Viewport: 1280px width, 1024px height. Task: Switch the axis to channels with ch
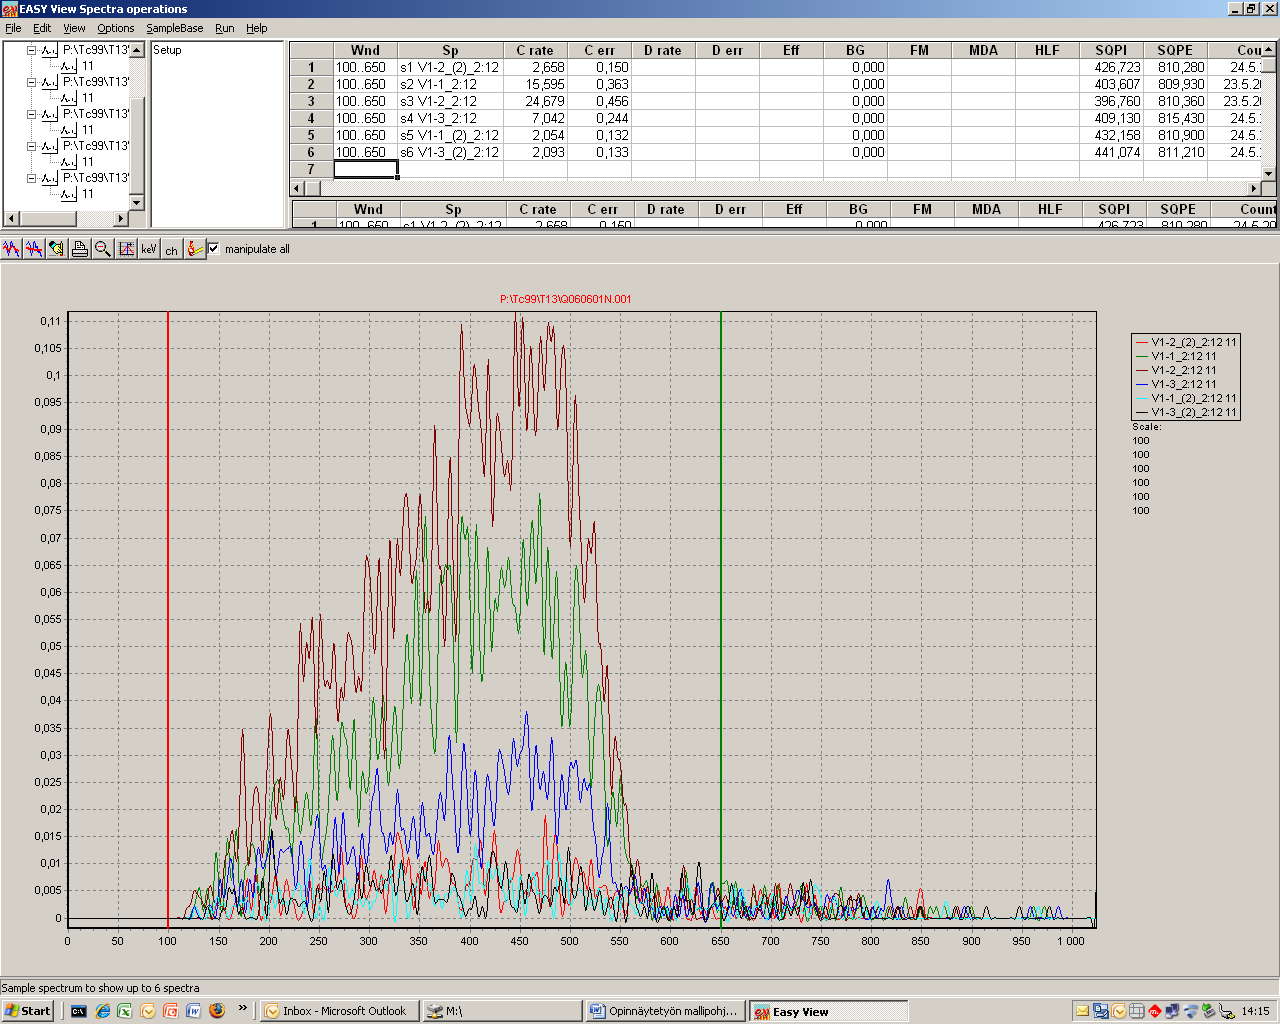(172, 249)
